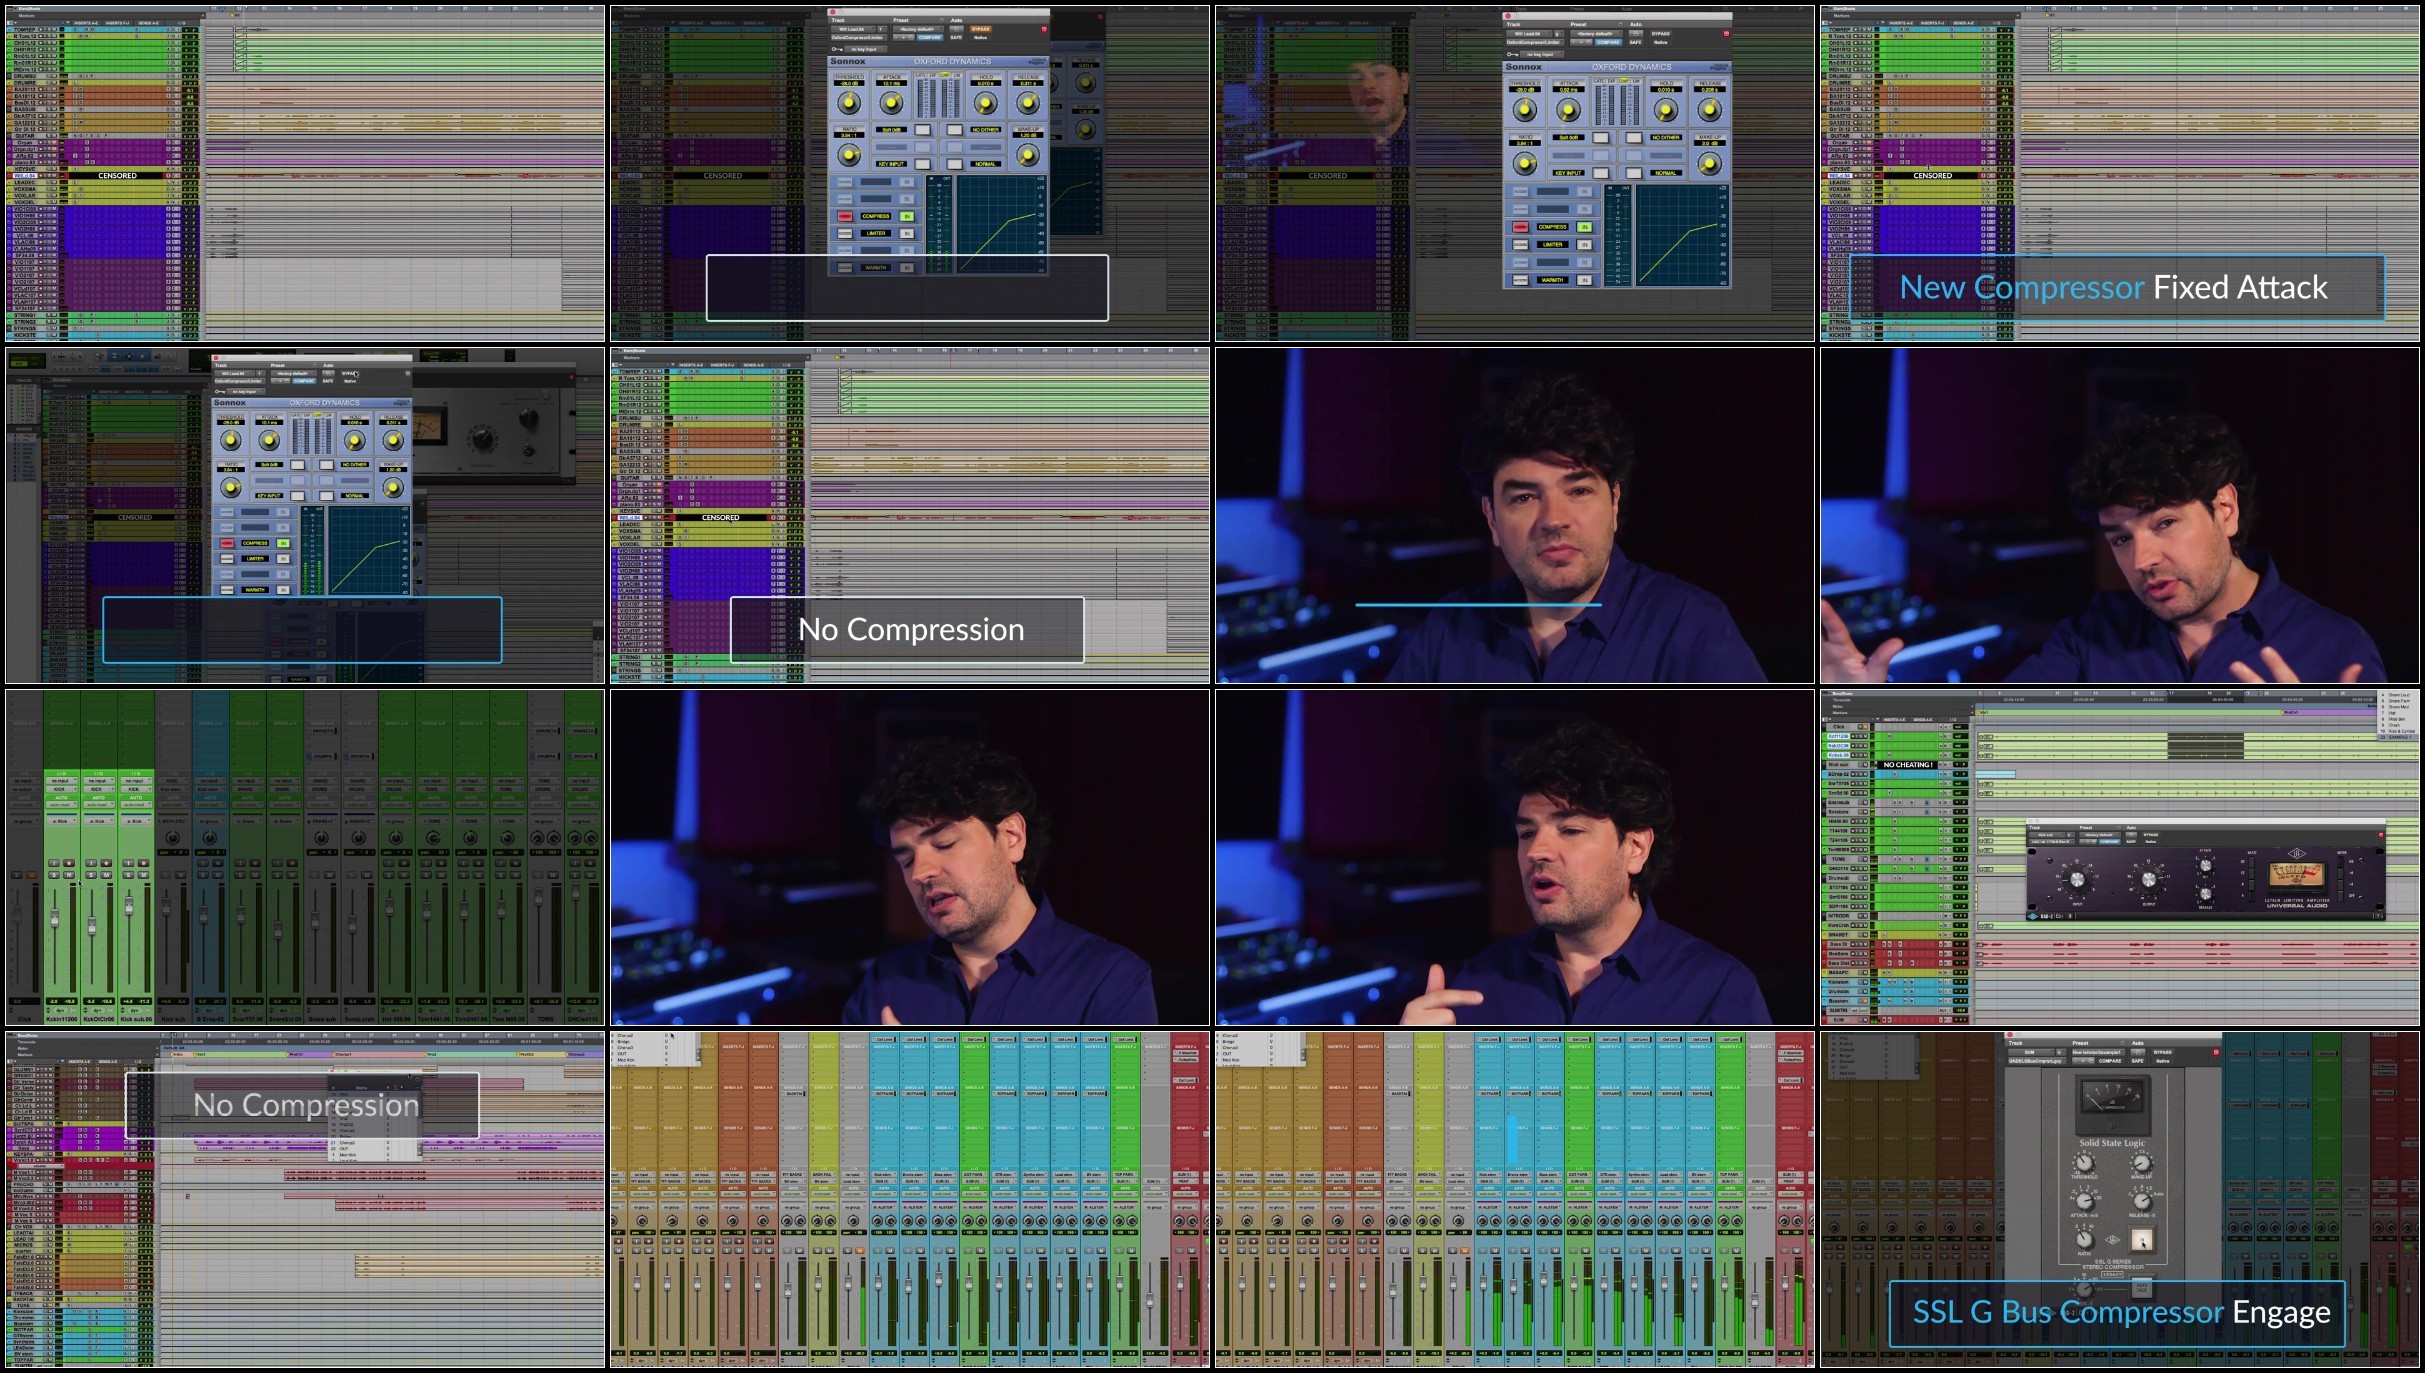Click the help question mark on 1176 plugin
Image resolution: width=2425 pixels, height=1373 pixels.
tap(2379, 916)
